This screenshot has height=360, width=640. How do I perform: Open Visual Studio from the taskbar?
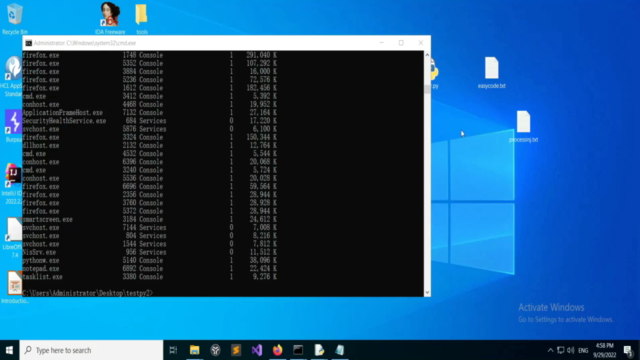click(x=257, y=350)
